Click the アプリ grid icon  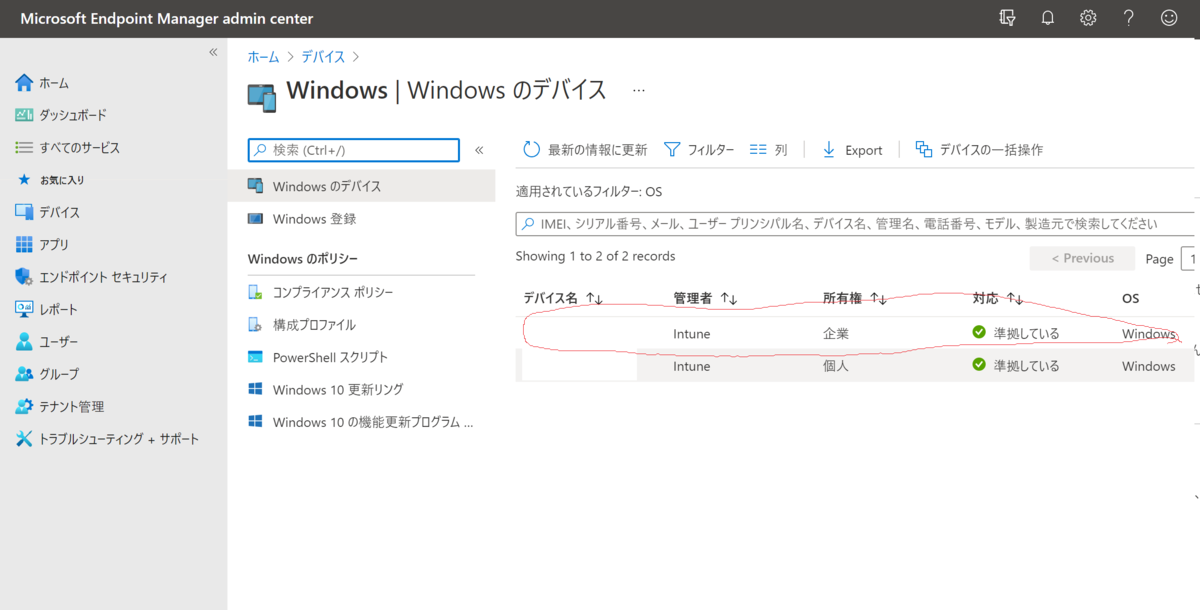click(x=24, y=244)
